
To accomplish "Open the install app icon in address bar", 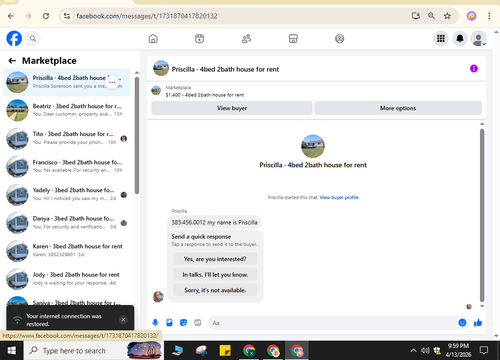I will (x=416, y=16).
